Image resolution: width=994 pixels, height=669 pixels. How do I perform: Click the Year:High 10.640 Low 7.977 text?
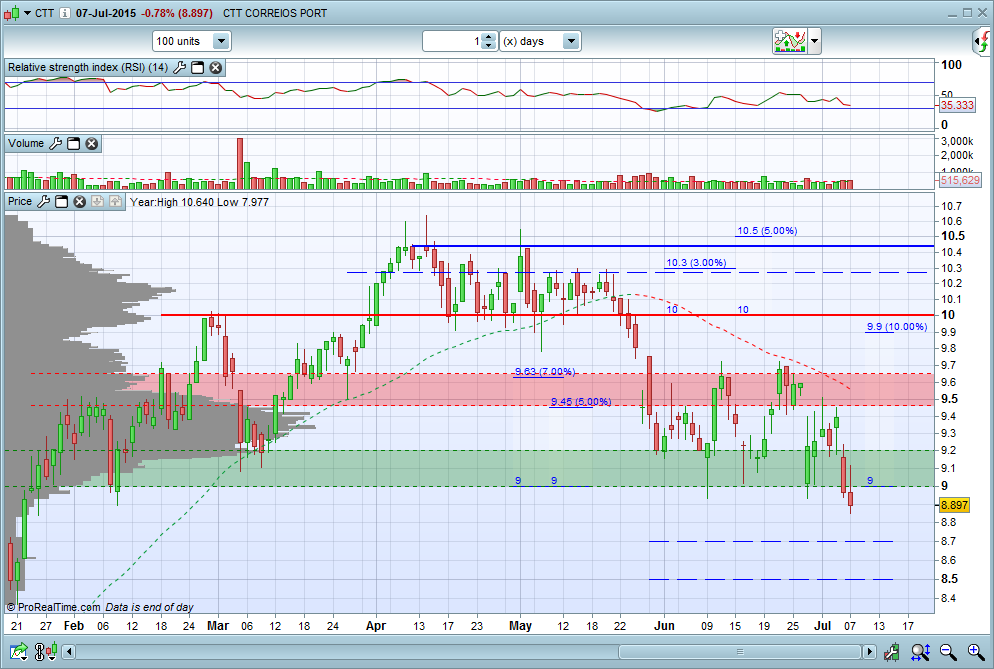point(199,202)
